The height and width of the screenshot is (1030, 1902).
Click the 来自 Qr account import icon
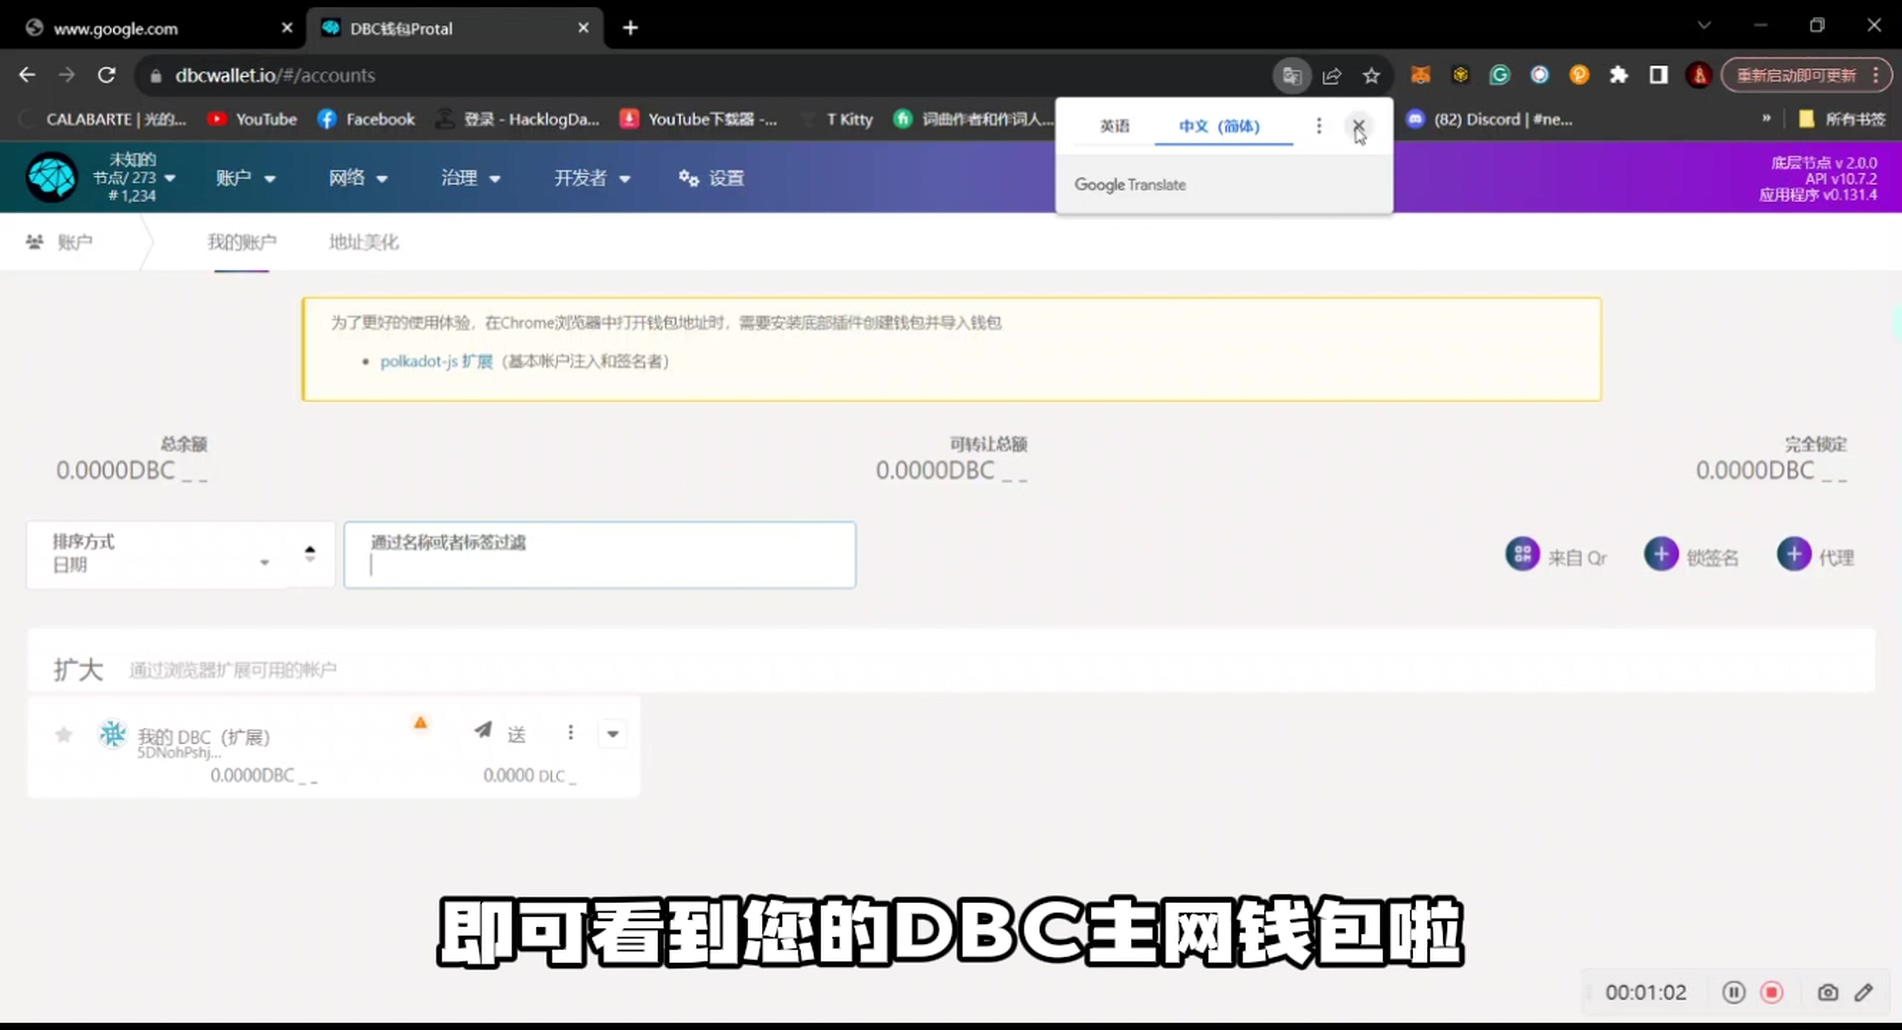tap(1522, 553)
